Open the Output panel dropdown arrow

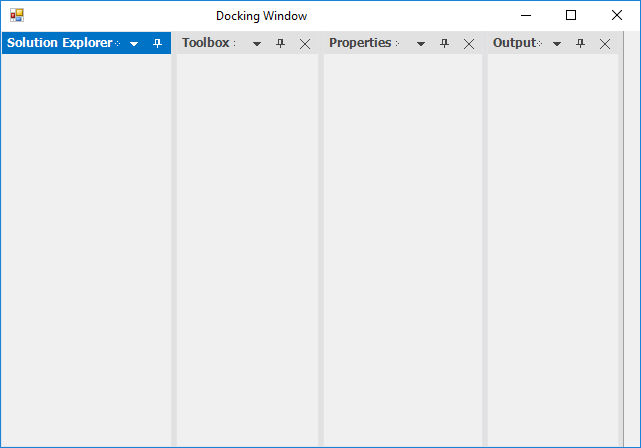557,44
